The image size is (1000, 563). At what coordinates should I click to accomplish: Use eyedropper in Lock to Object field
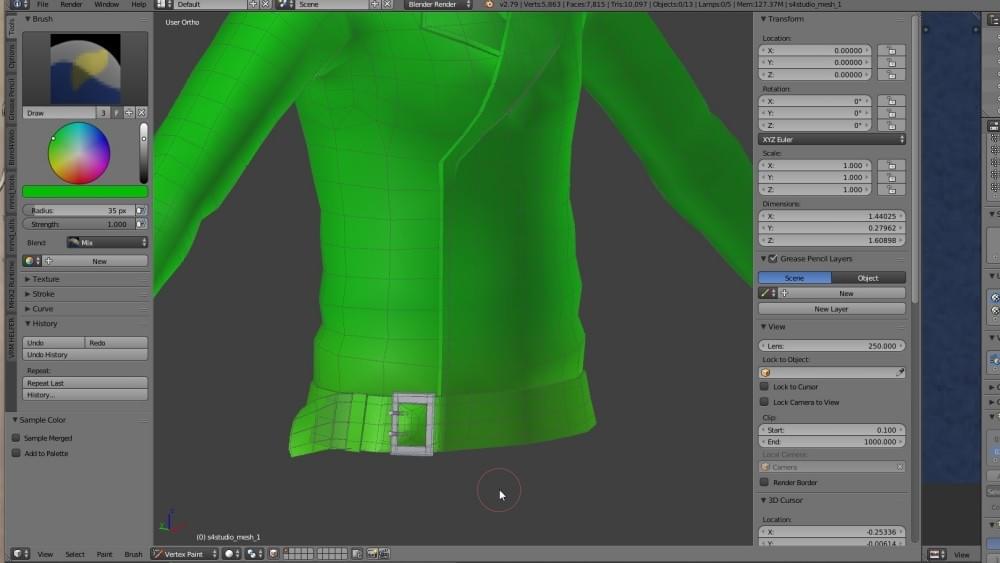900,372
